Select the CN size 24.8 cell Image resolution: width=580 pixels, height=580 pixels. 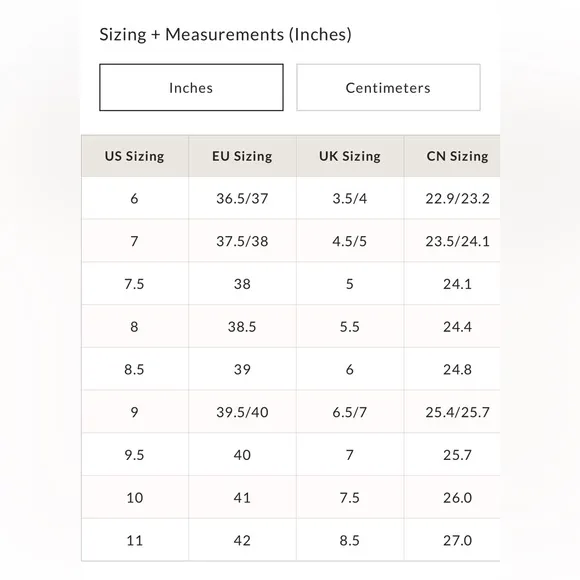coord(452,369)
